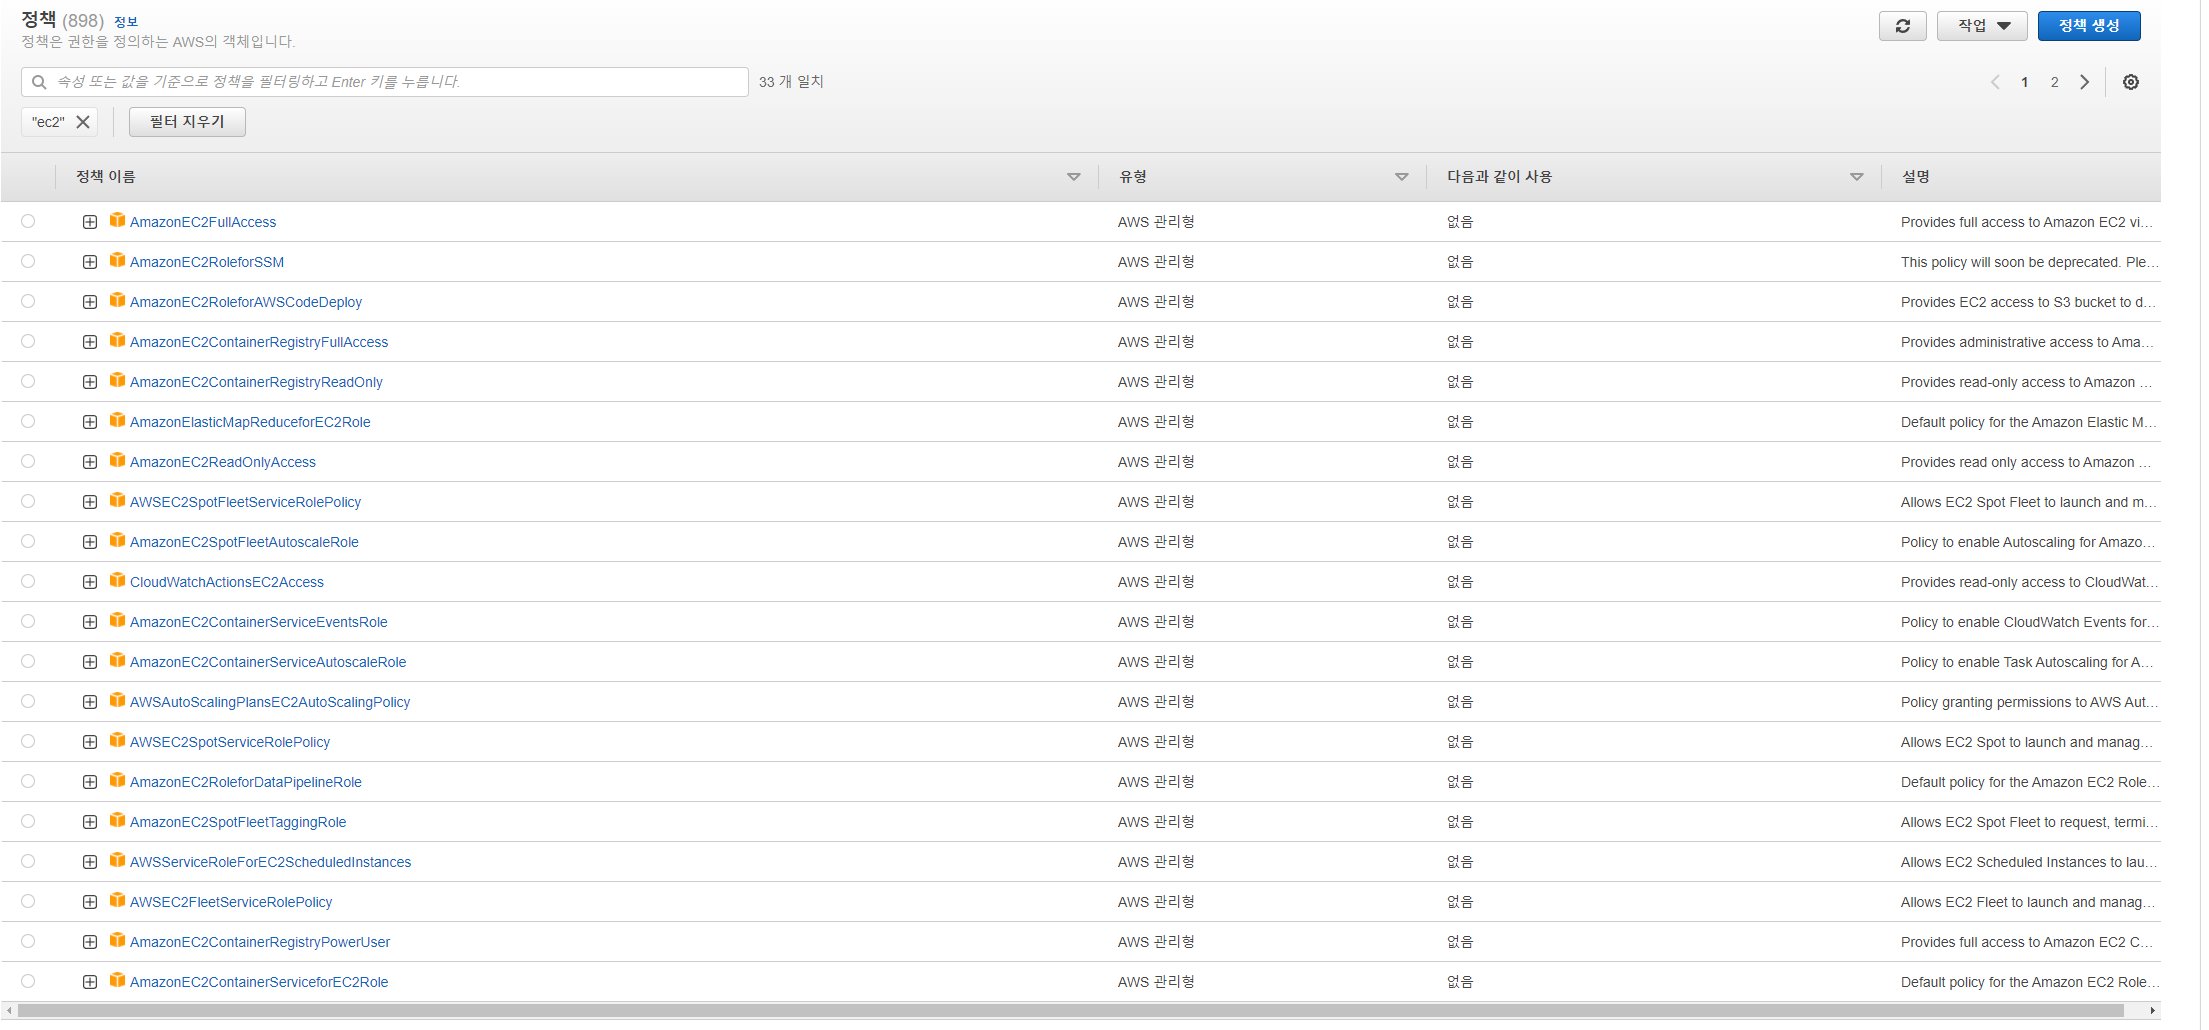The height and width of the screenshot is (1030, 2209).
Task: Click the AmazonEC2FullAccess policy box icon
Action: pyautogui.click(x=117, y=220)
